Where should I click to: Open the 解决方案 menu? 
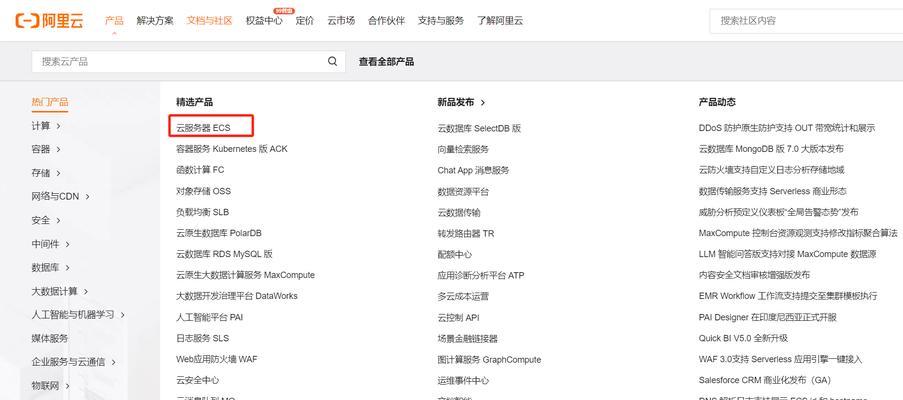point(155,21)
